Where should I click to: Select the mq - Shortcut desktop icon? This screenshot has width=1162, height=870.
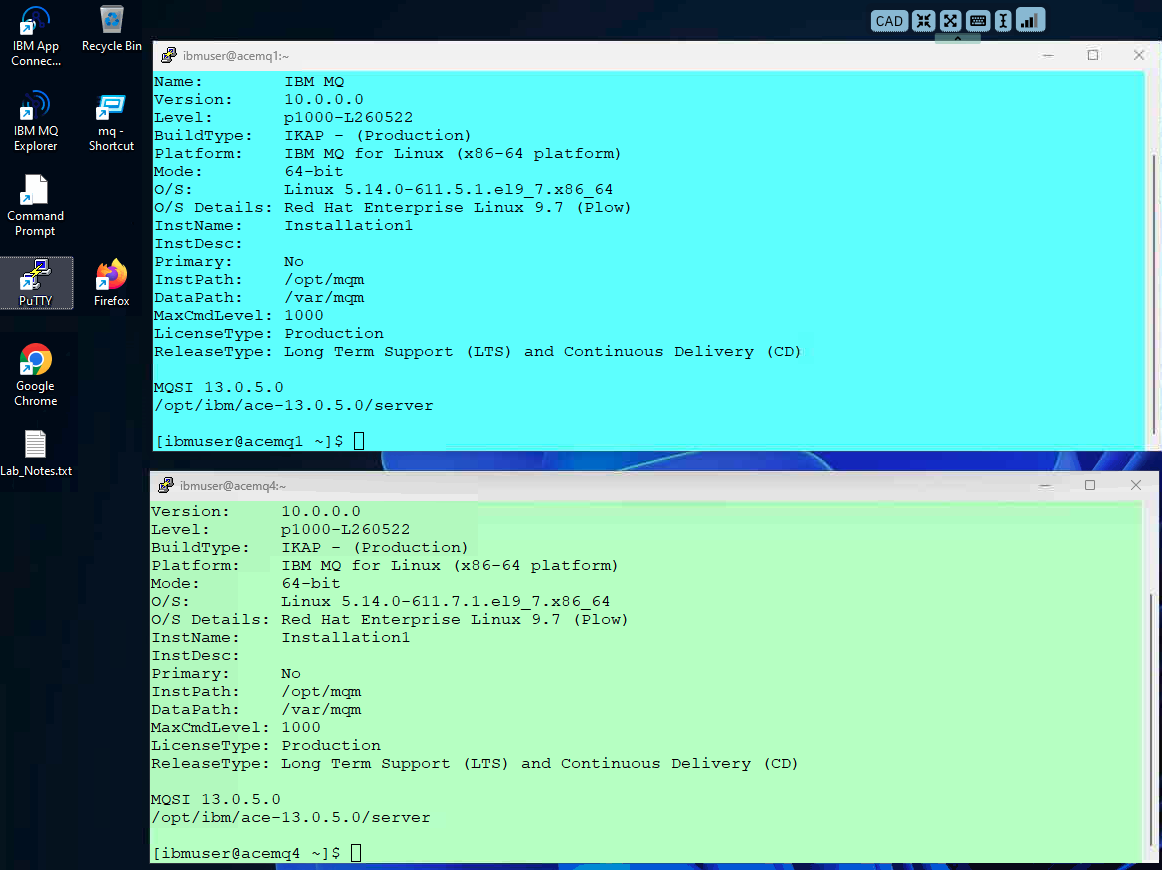(x=111, y=122)
